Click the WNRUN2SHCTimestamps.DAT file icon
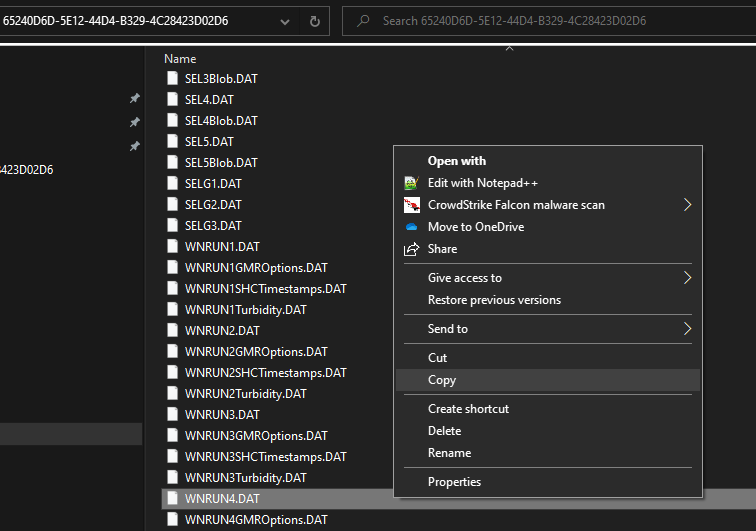Viewport: 756px width, 531px height. click(x=172, y=372)
